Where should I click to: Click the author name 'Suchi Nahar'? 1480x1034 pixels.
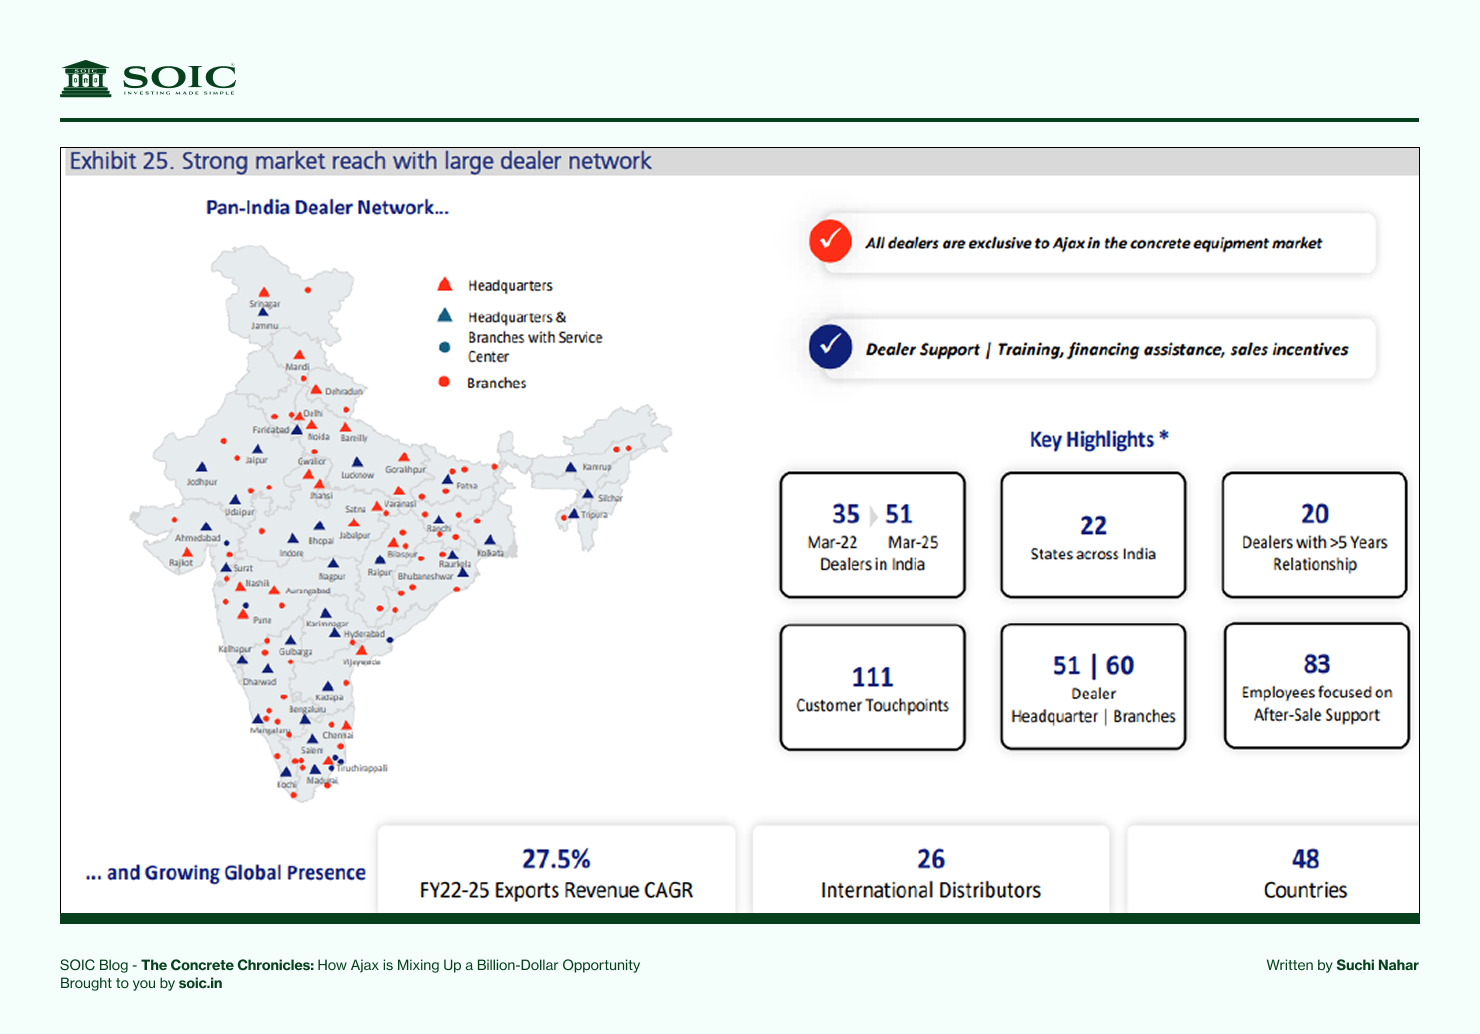1377,965
